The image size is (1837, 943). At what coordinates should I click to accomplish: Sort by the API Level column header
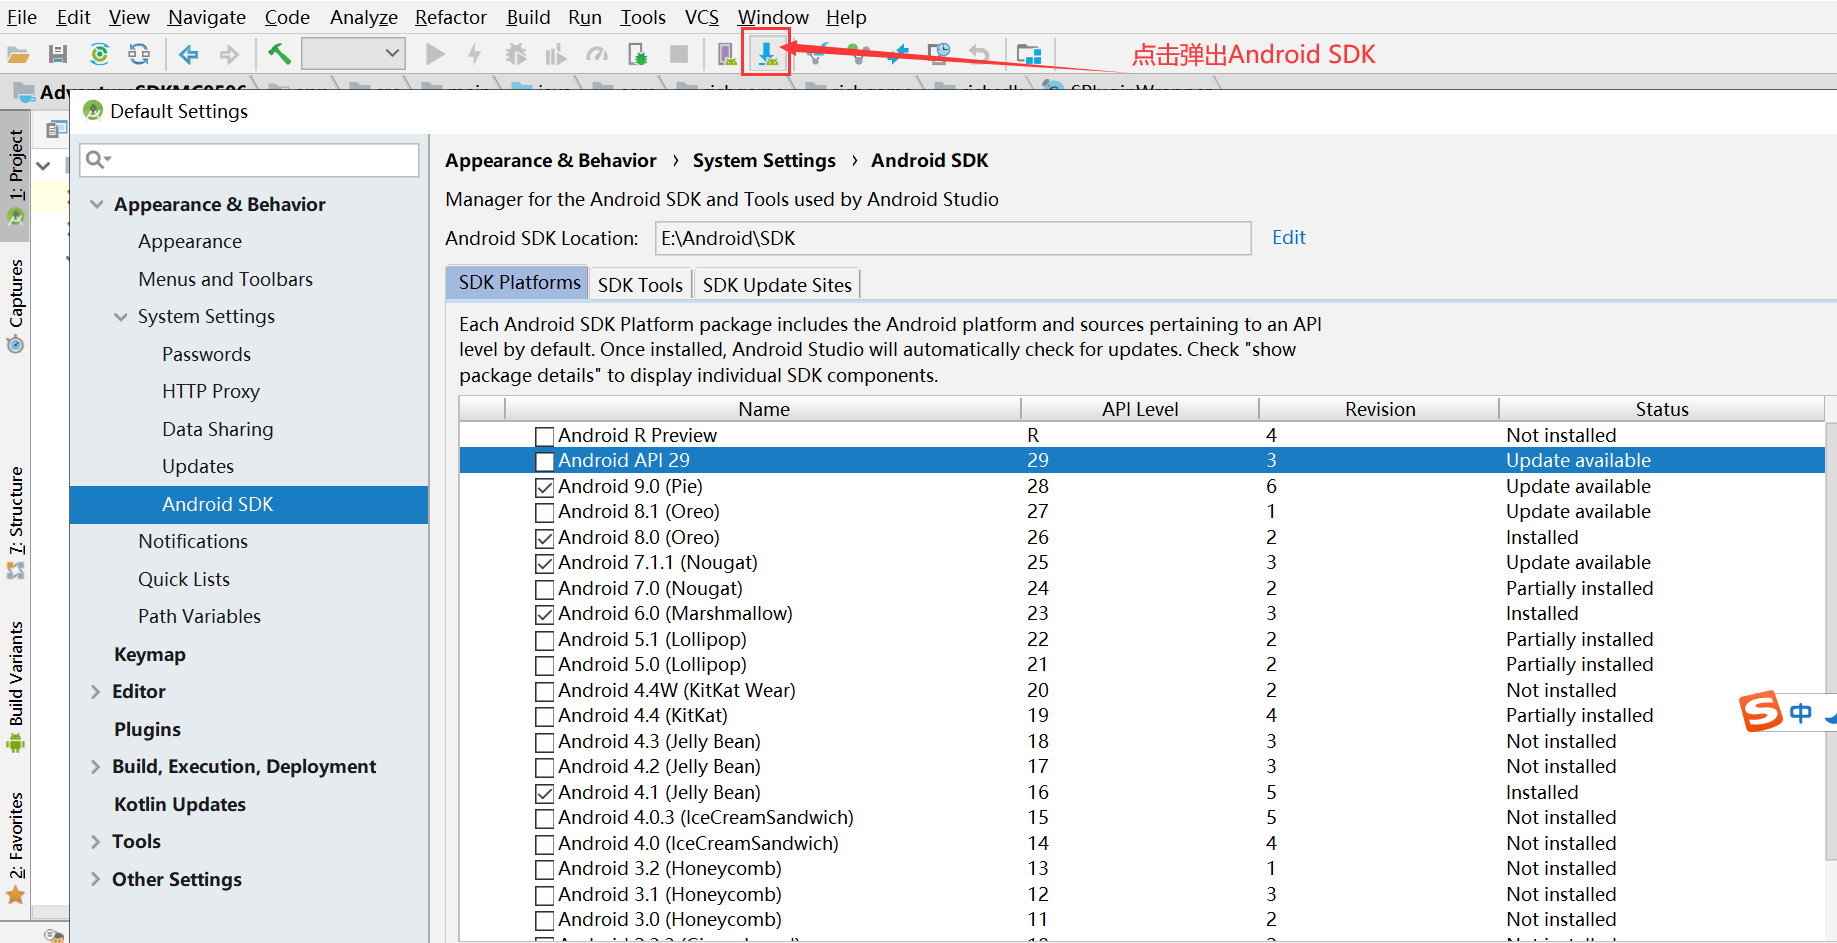pyautogui.click(x=1140, y=409)
